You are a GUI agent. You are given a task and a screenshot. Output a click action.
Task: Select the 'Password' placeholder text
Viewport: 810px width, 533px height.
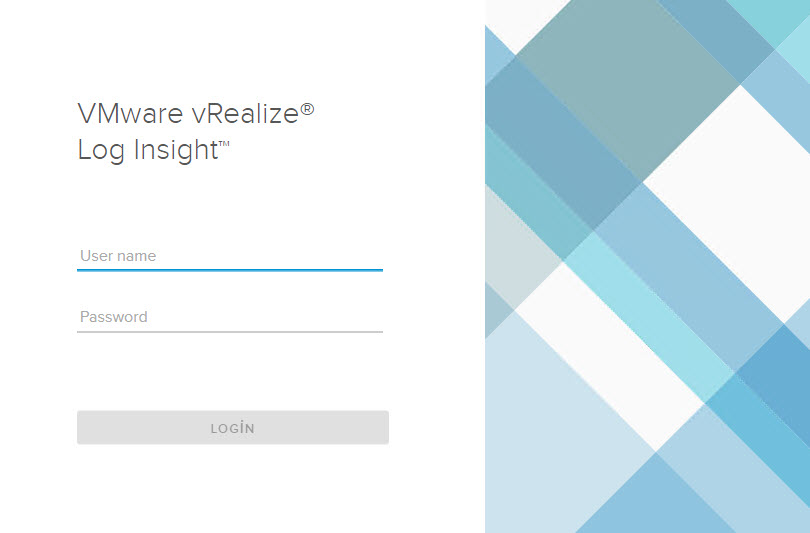[114, 317]
